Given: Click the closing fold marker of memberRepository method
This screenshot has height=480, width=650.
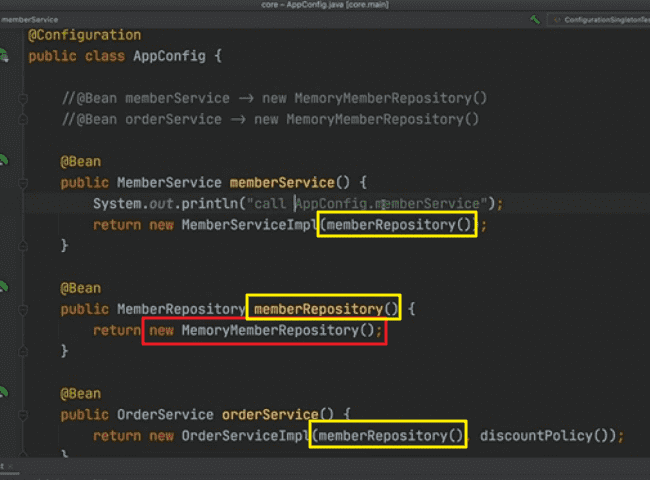Looking at the screenshot, I should point(23,352).
